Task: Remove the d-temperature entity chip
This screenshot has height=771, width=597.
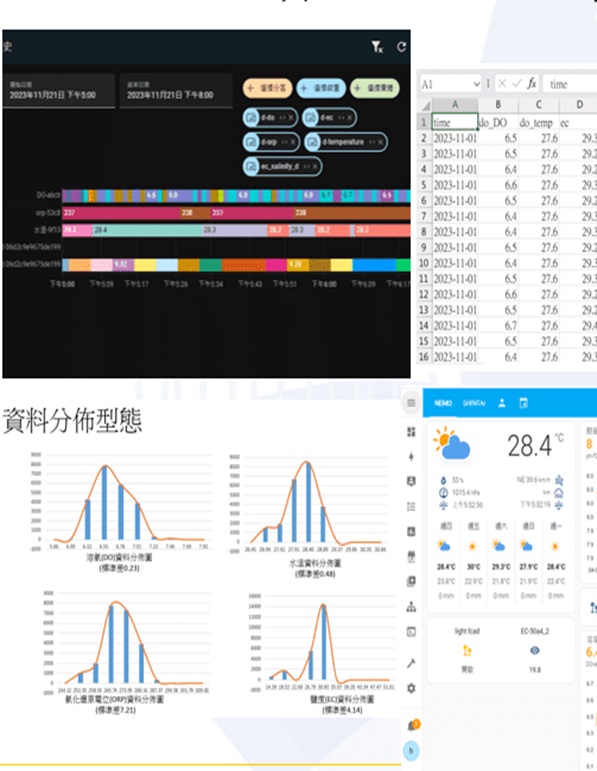Action: (x=381, y=142)
